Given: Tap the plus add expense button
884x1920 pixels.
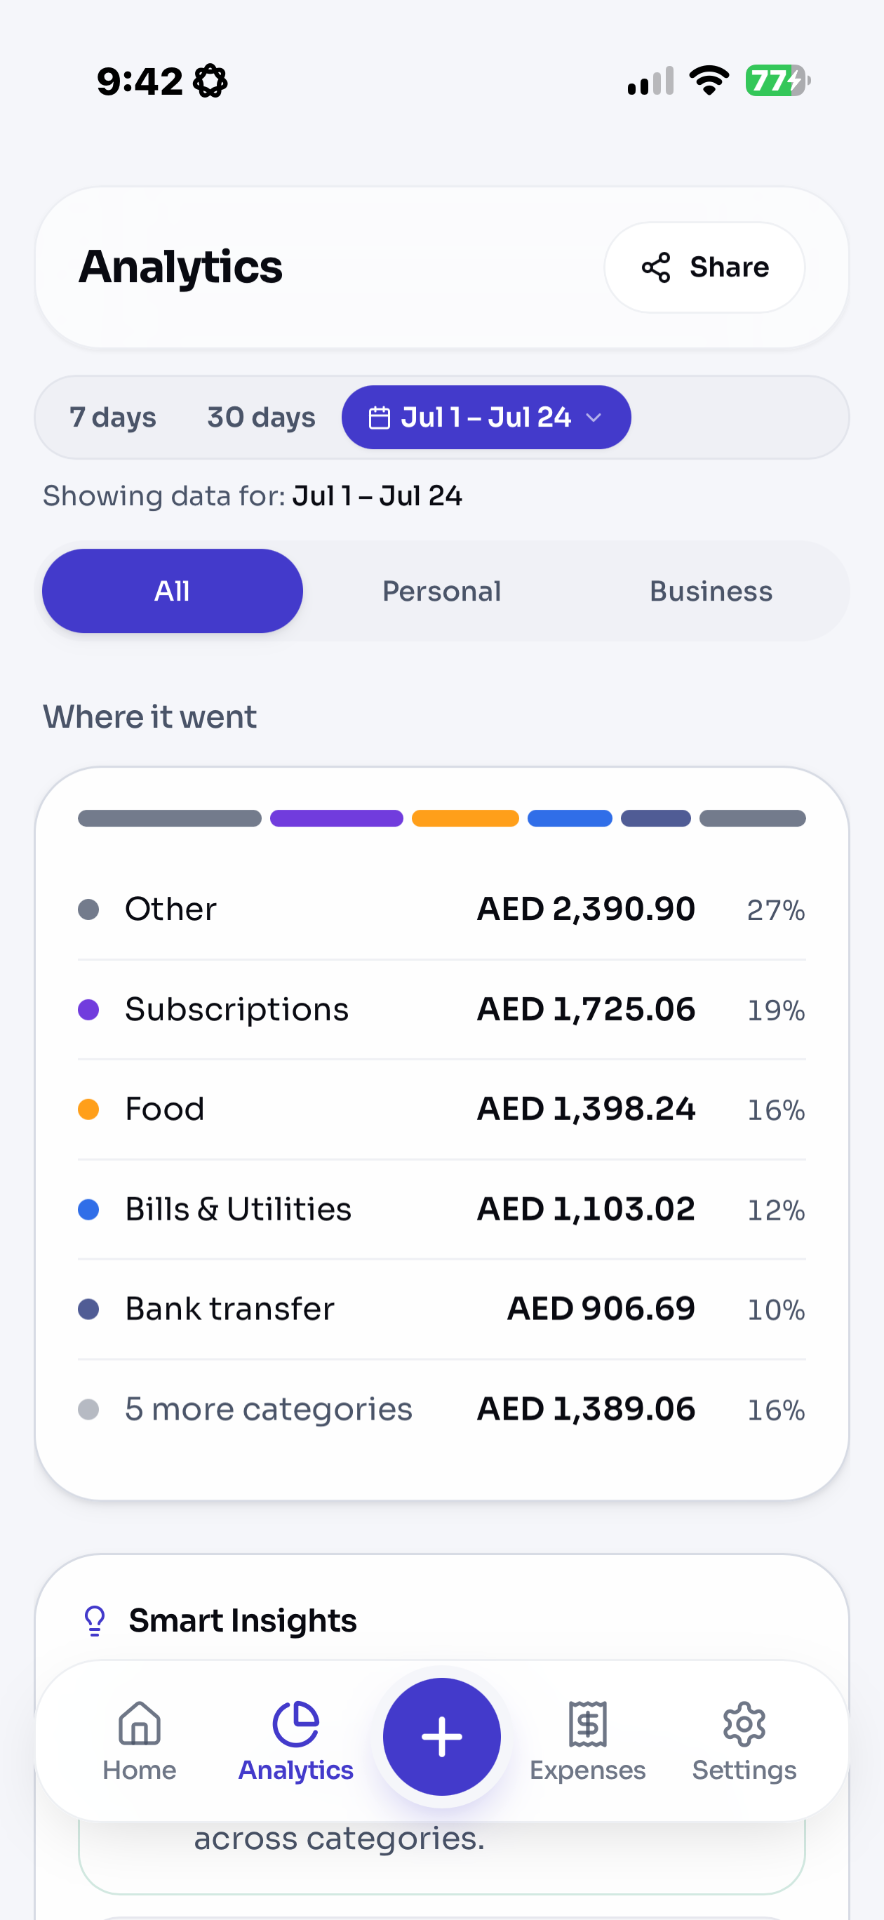Looking at the screenshot, I should click(442, 1737).
